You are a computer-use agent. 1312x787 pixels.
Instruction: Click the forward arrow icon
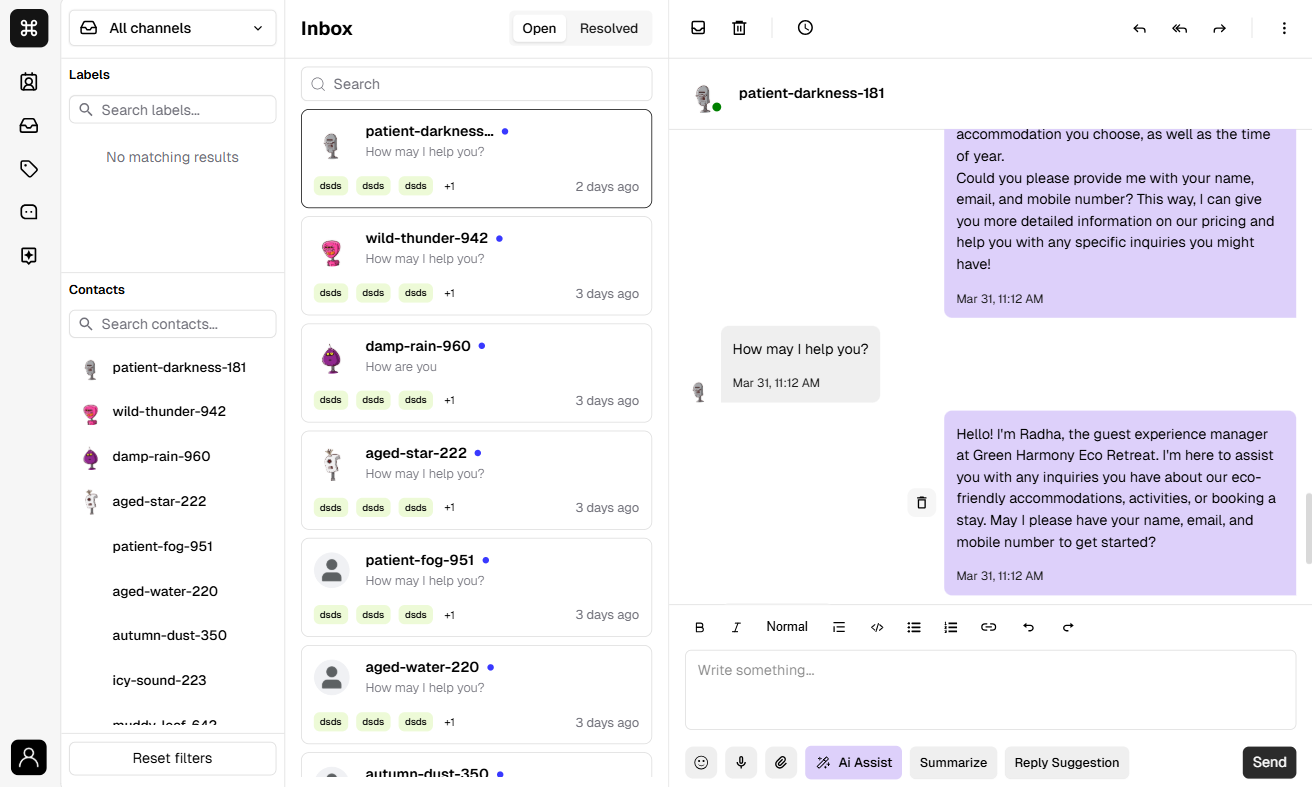[1219, 29]
